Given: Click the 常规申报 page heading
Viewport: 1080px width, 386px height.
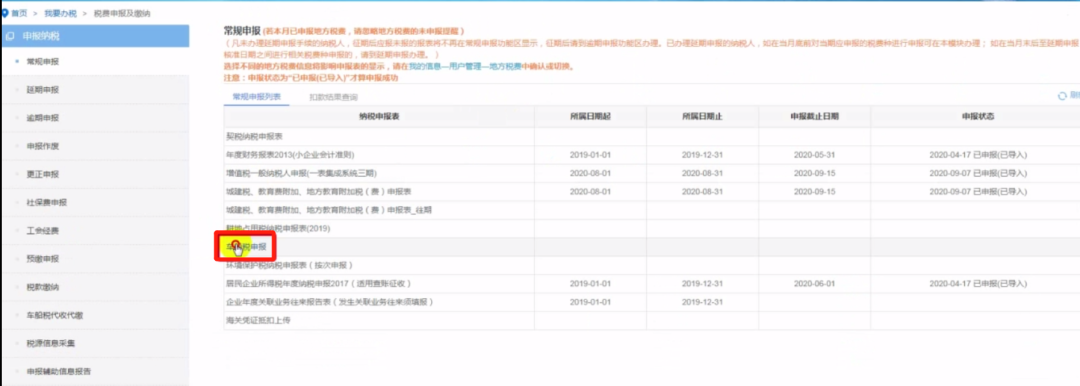Looking at the screenshot, I should [x=242, y=31].
